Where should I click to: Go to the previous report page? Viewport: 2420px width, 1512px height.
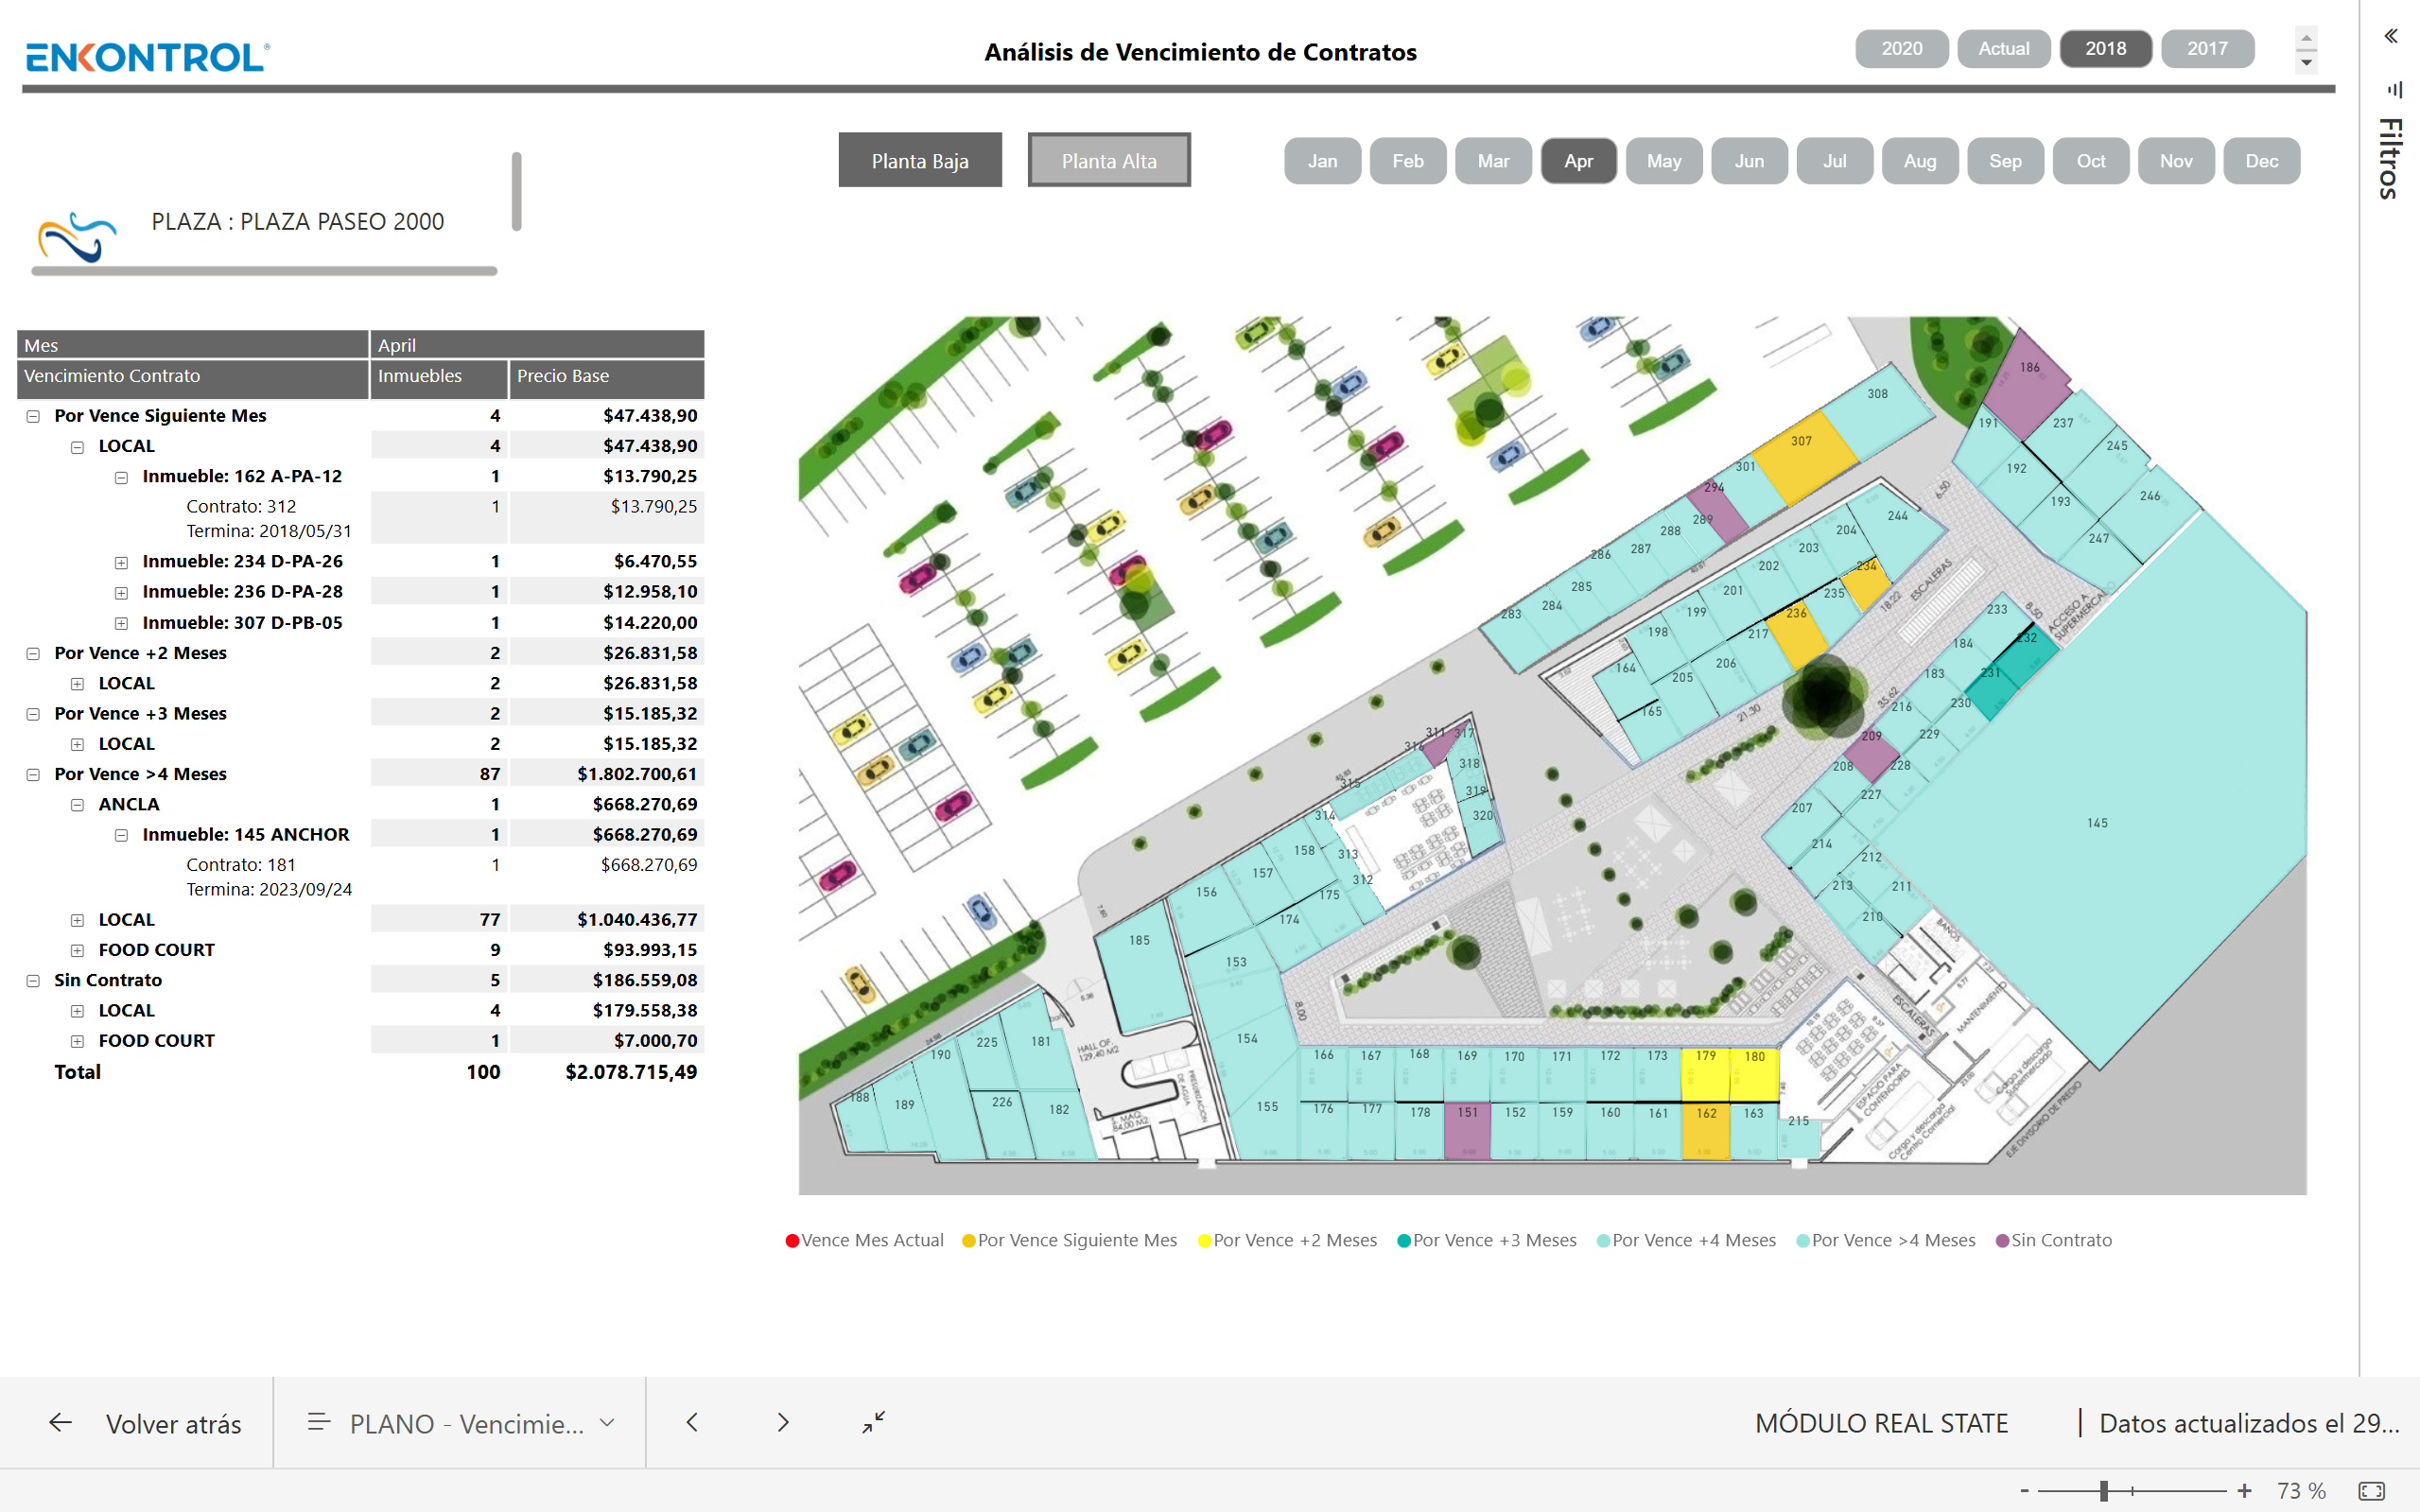[x=692, y=1422]
